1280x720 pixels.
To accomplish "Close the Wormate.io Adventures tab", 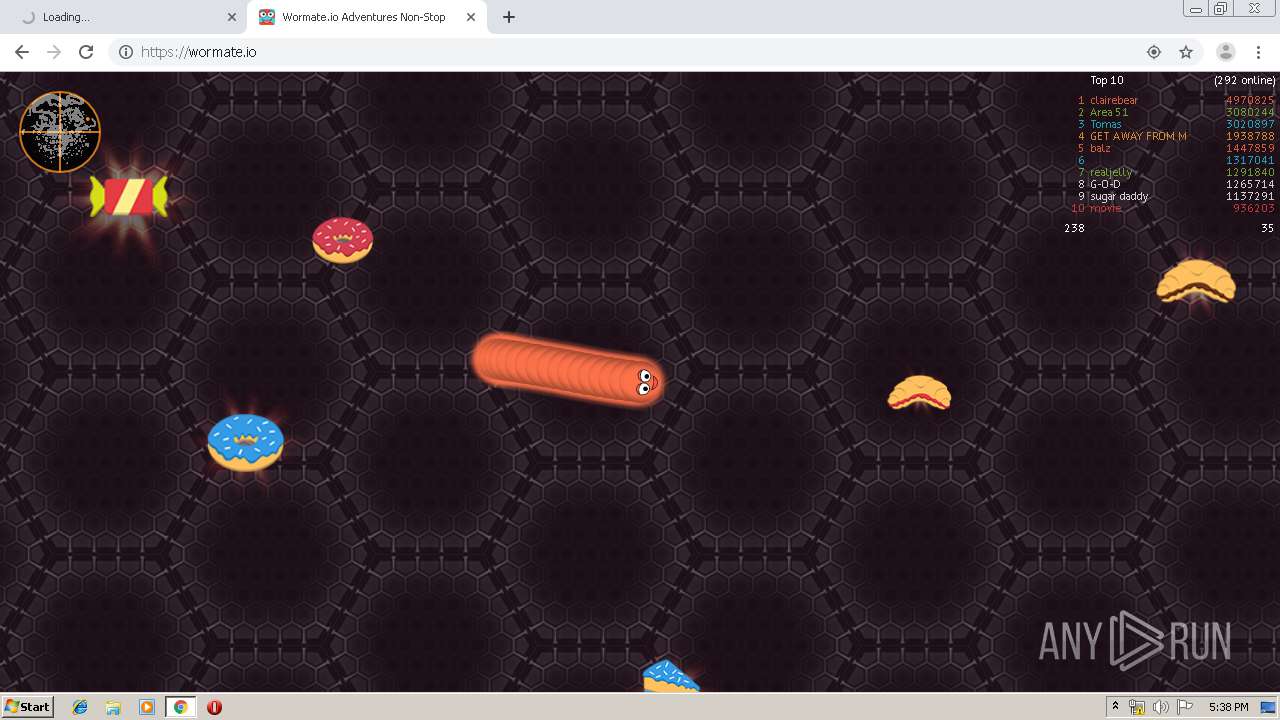I will [x=471, y=17].
